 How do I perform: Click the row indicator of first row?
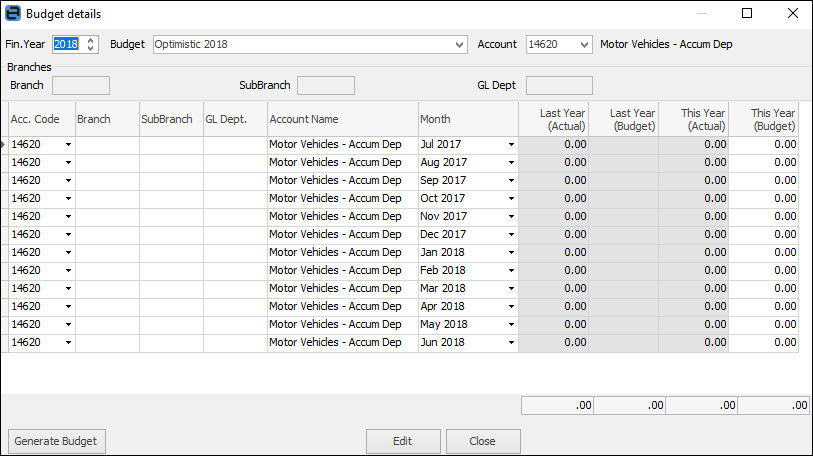point(4,145)
